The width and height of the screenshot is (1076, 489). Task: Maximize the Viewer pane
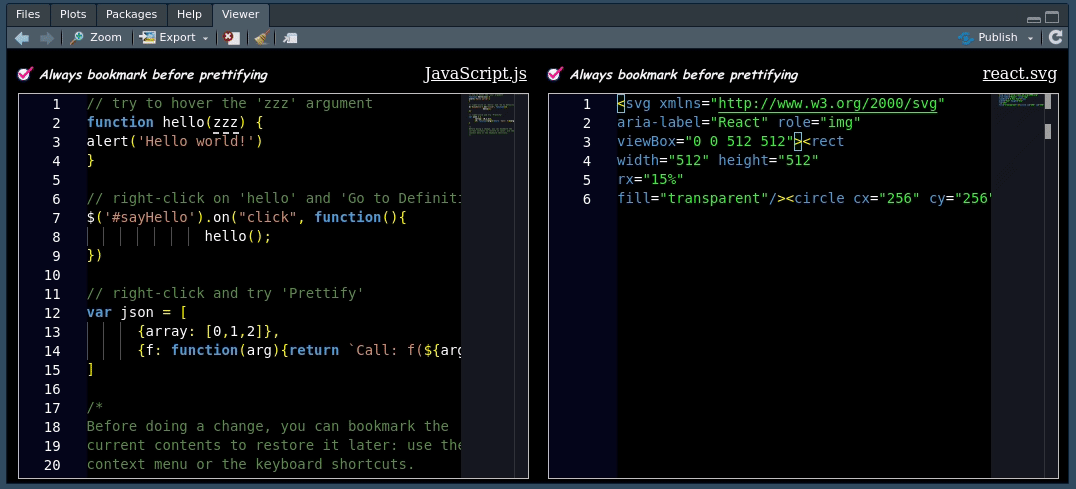[1051, 17]
